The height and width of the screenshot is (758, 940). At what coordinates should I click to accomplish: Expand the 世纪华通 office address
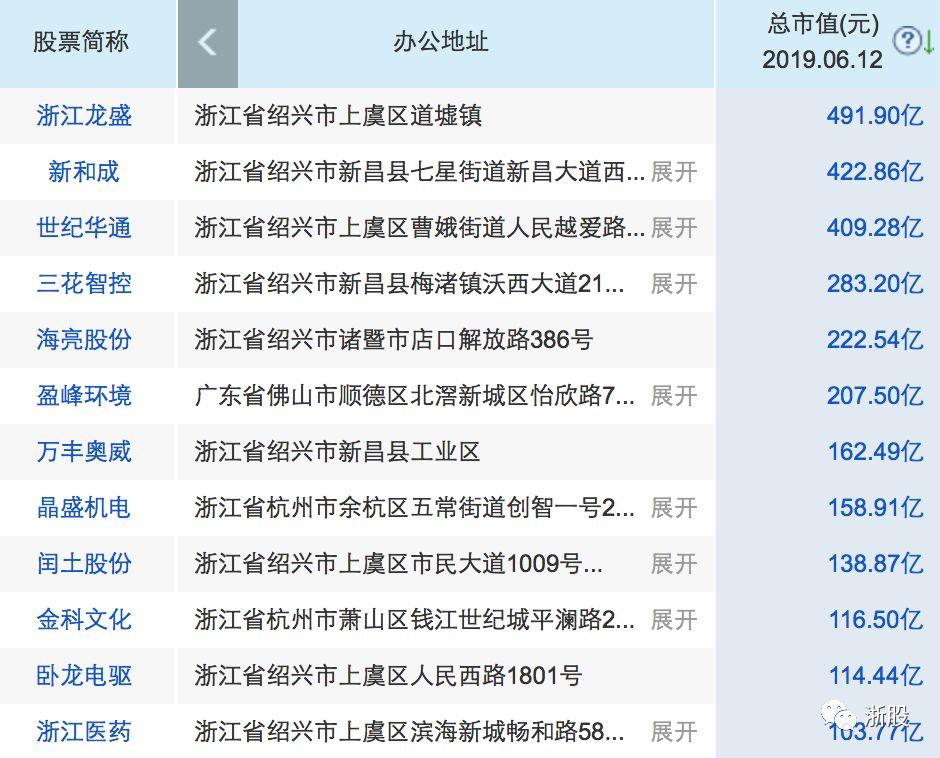674,228
